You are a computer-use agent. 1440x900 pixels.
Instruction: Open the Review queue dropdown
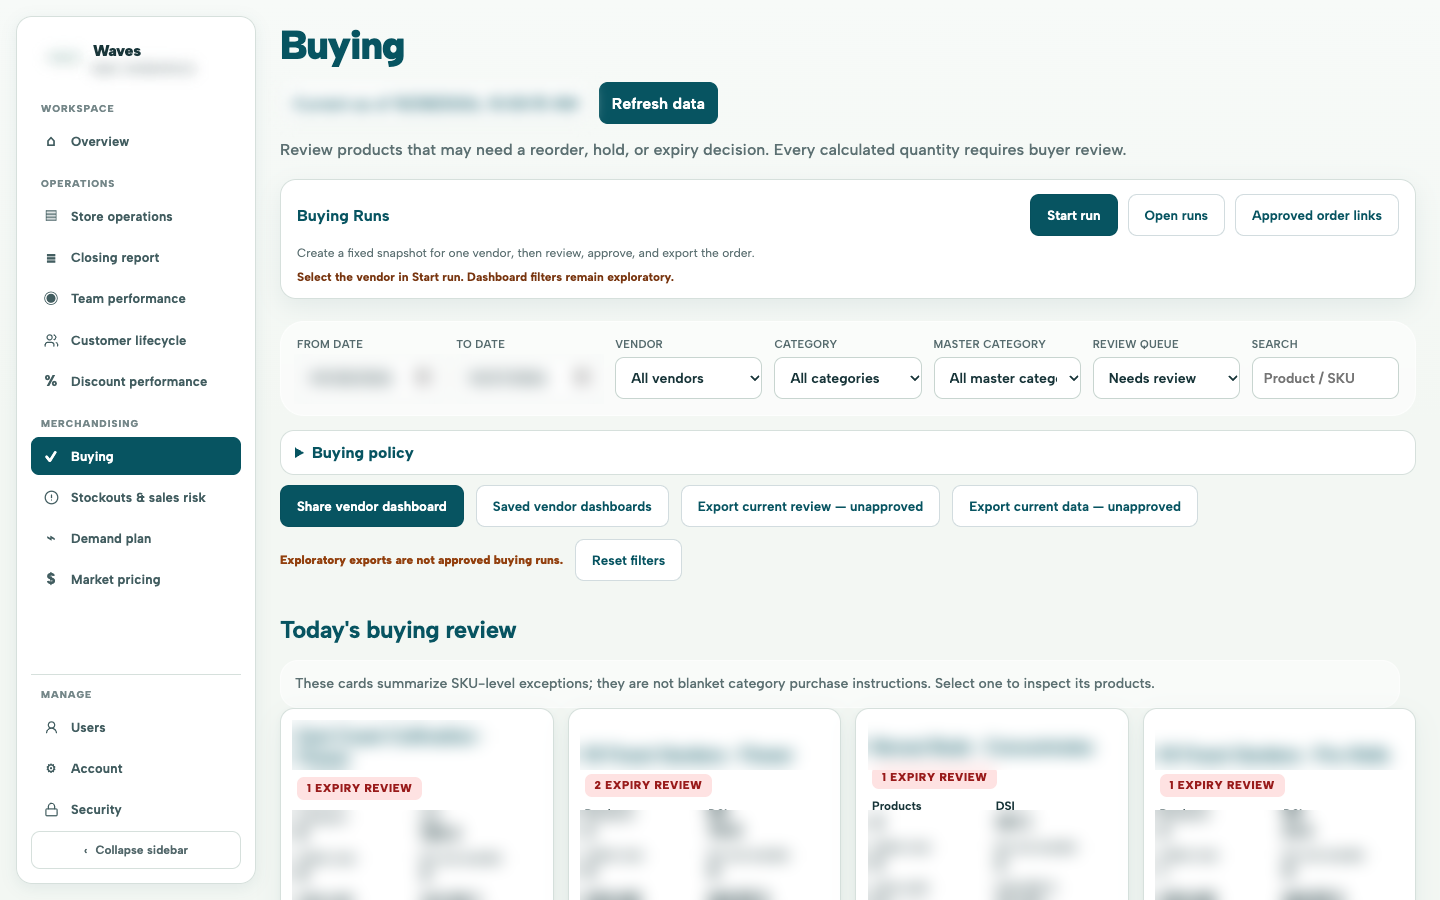[1166, 378]
